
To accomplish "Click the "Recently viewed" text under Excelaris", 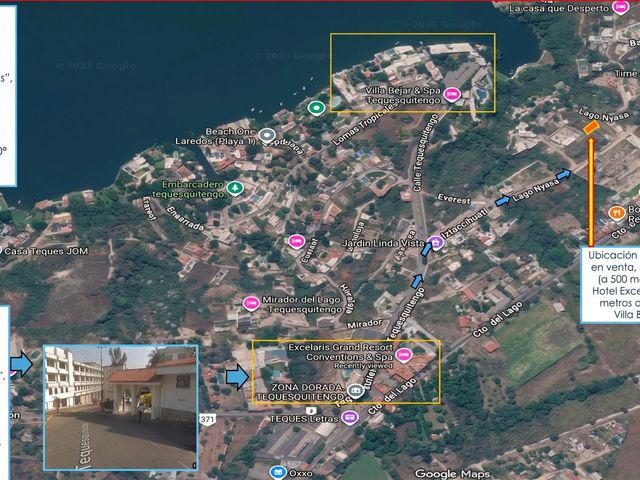I will (363, 366).
